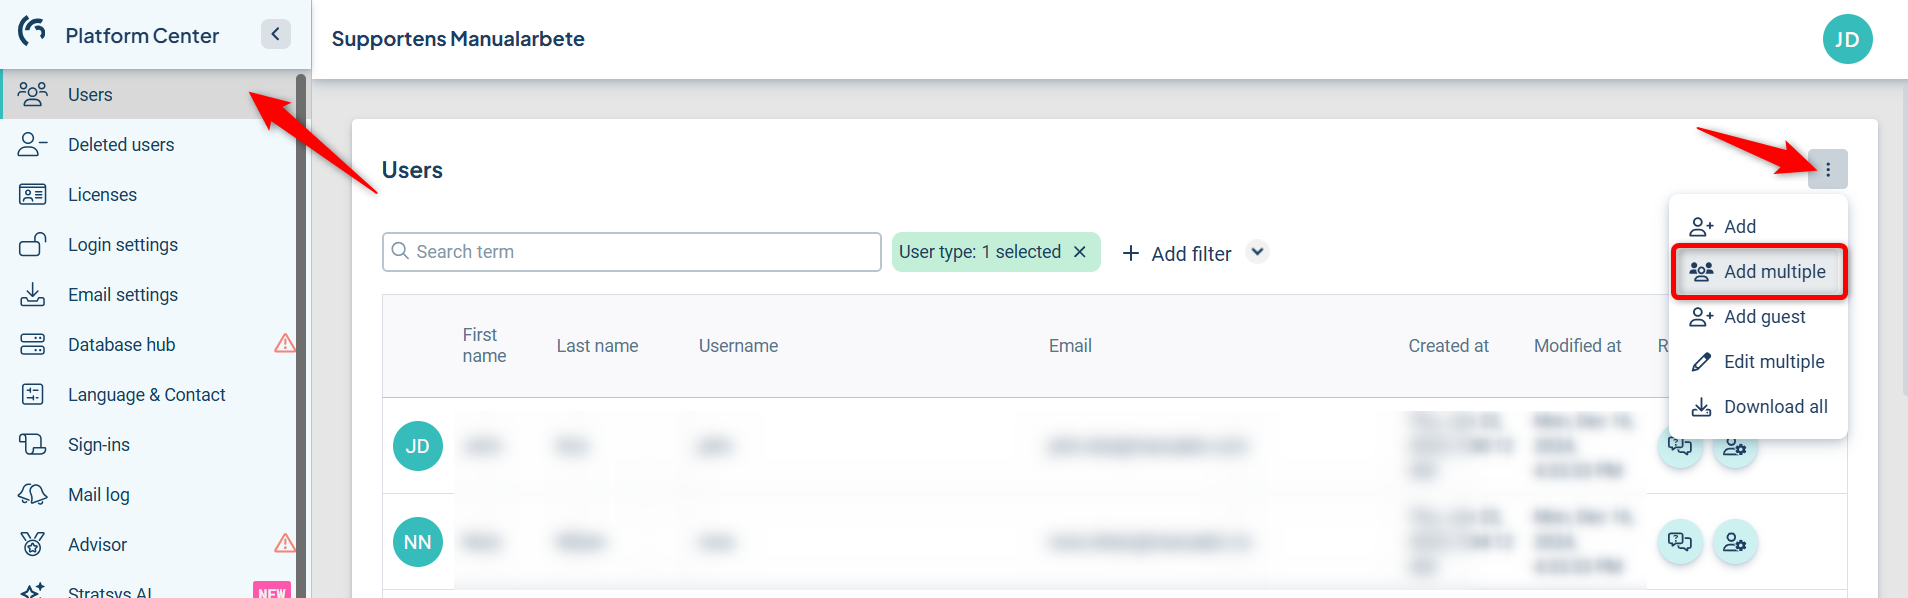Sort by the Username column header
This screenshot has height=598, width=1908.
738,346
